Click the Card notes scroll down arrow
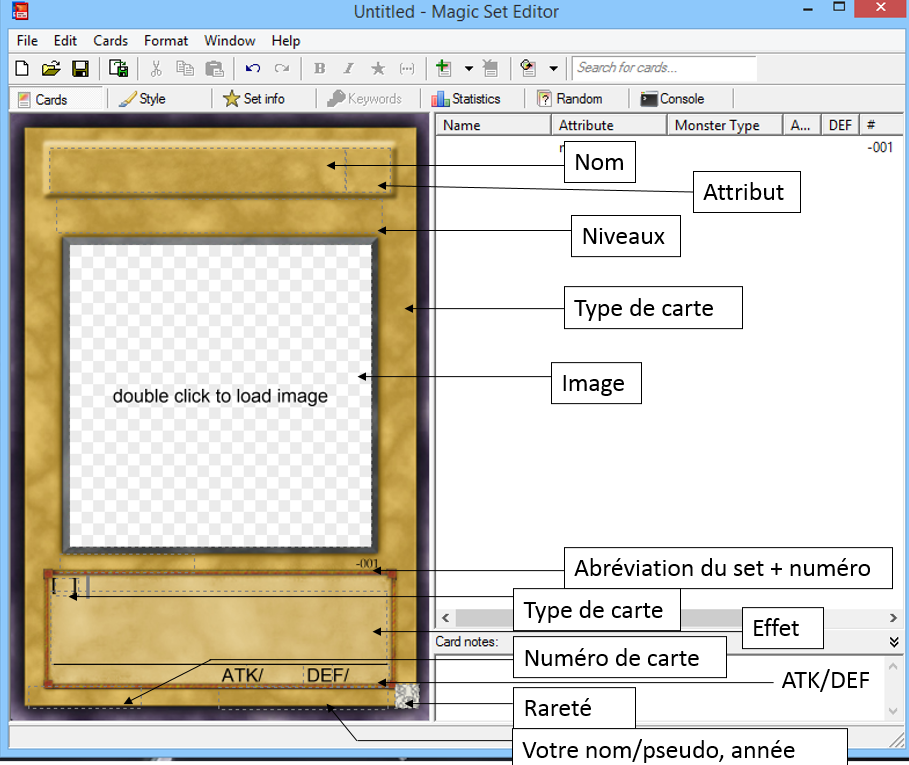 [x=893, y=711]
